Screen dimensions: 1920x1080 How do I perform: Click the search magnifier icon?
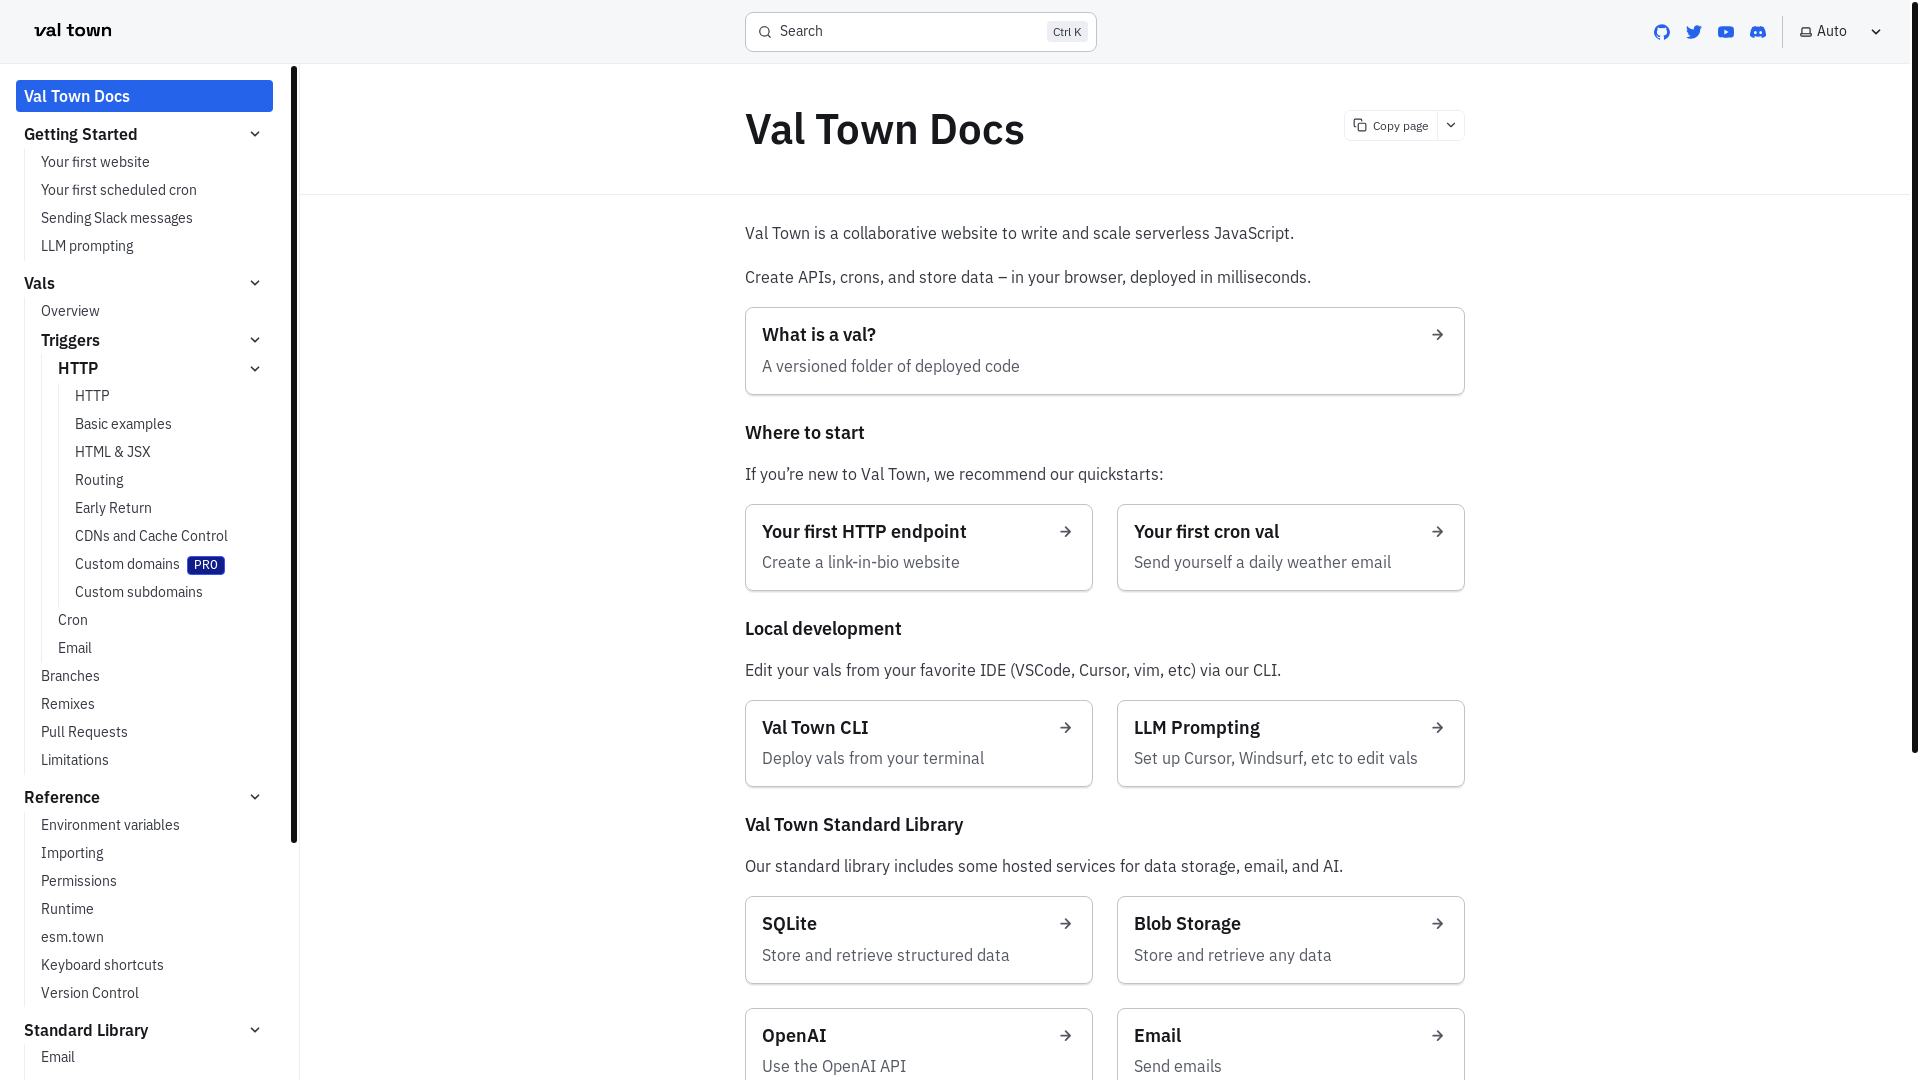tap(765, 32)
